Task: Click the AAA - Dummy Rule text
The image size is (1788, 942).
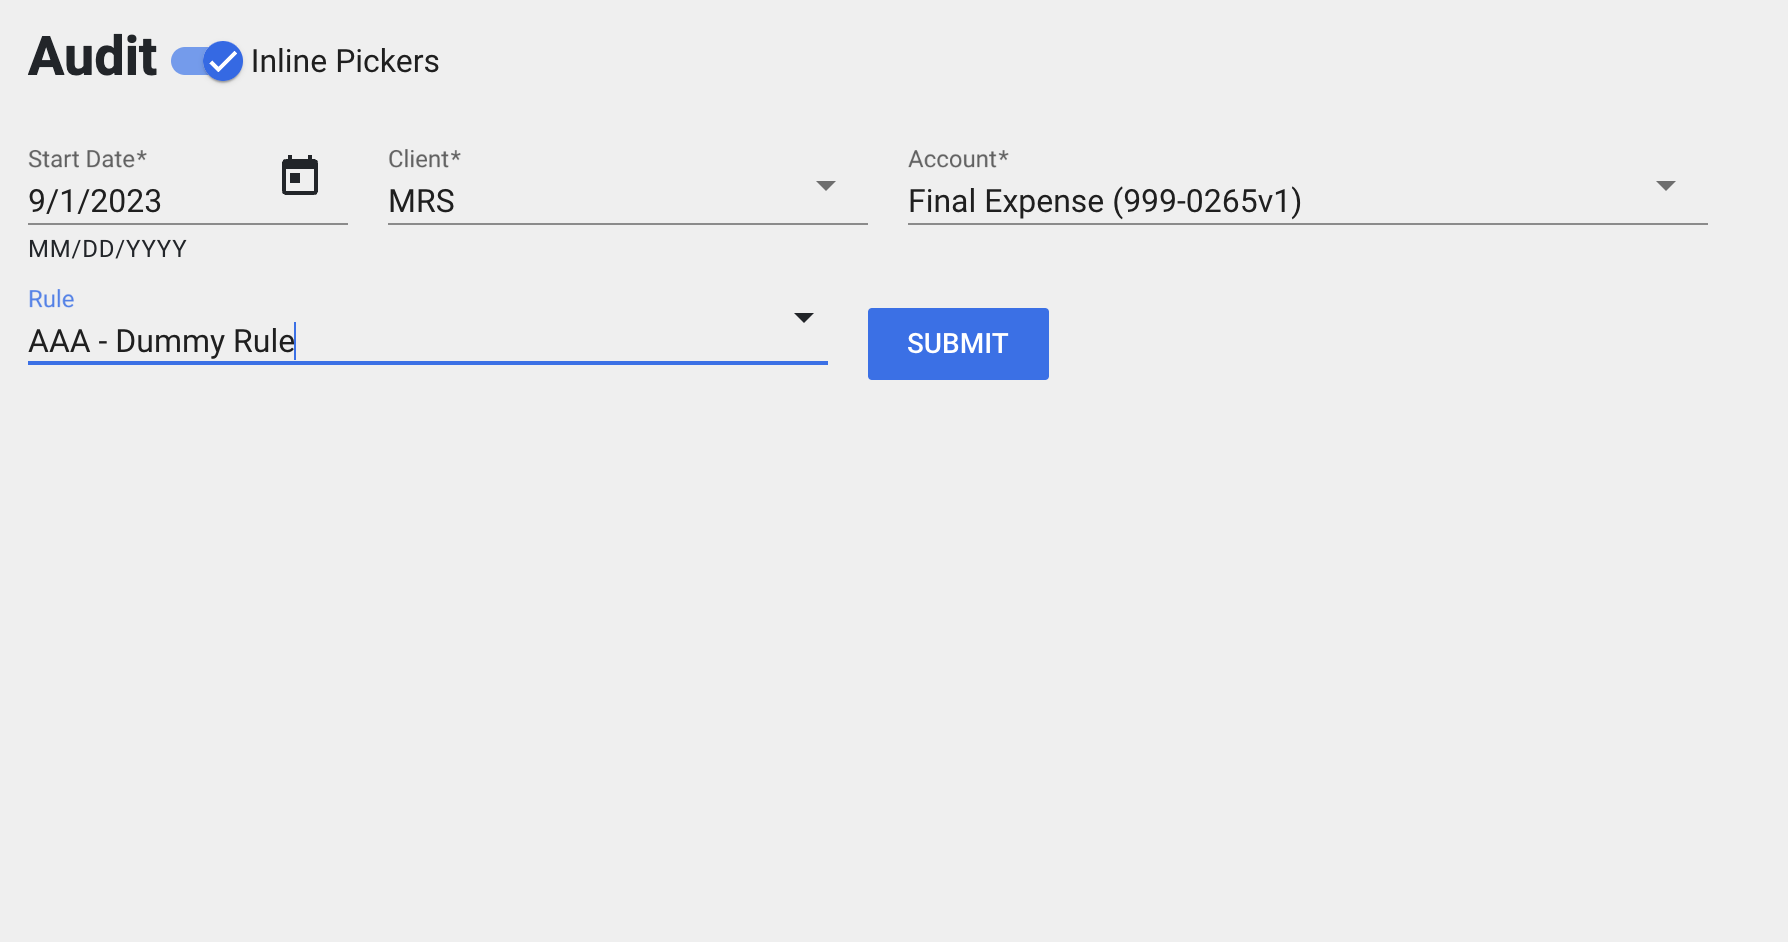Action: click(x=161, y=342)
